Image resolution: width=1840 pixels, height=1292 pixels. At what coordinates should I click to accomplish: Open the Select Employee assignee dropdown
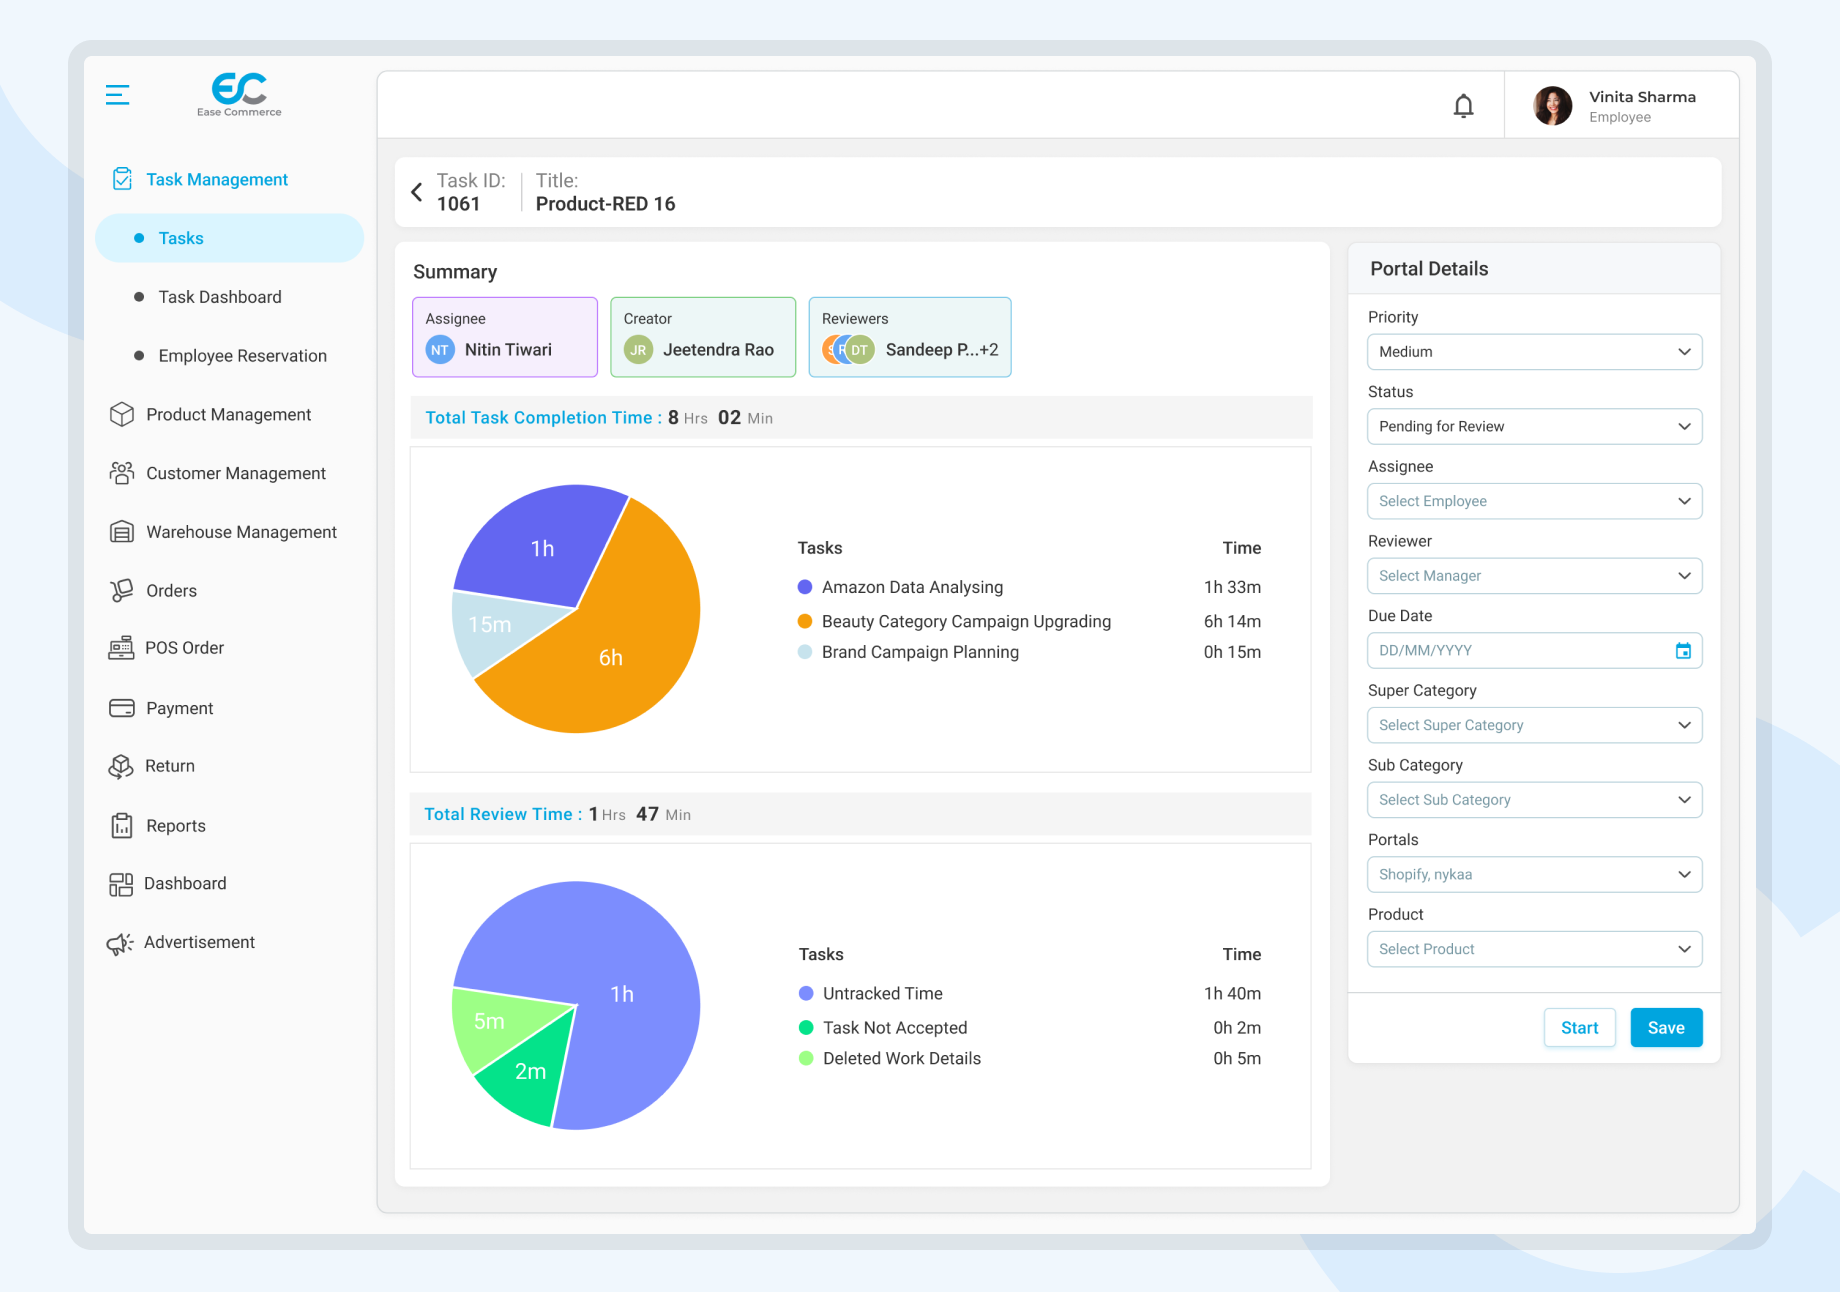1534,501
